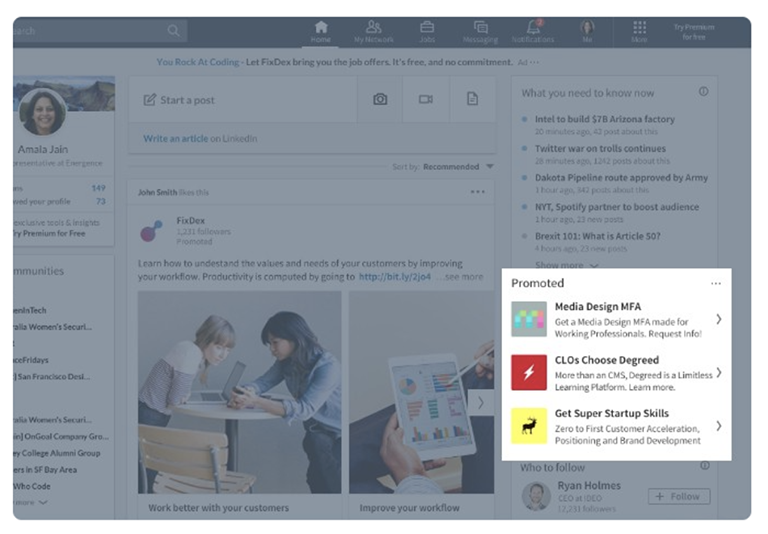768x534 pixels.
Task: Open the Home tab
Action: pos(321,32)
